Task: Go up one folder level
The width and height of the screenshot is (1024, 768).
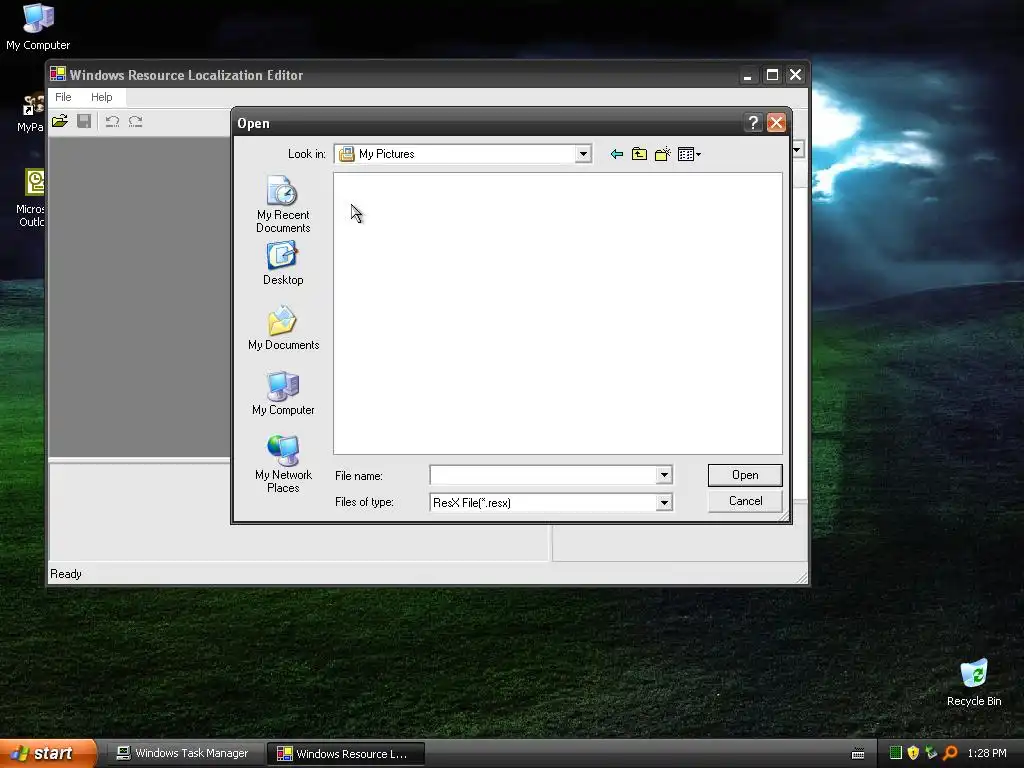Action: click(x=639, y=154)
